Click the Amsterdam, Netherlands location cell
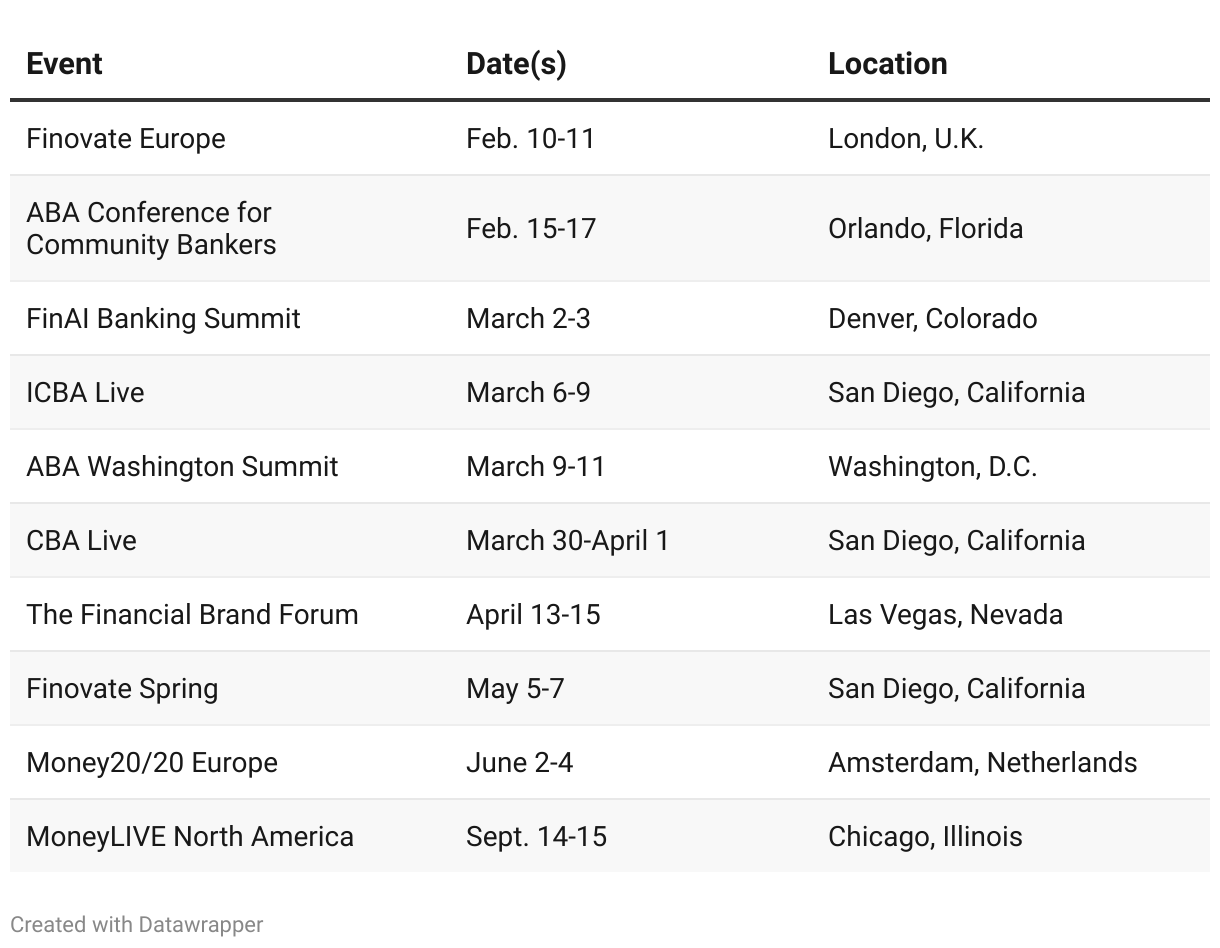 tap(982, 763)
